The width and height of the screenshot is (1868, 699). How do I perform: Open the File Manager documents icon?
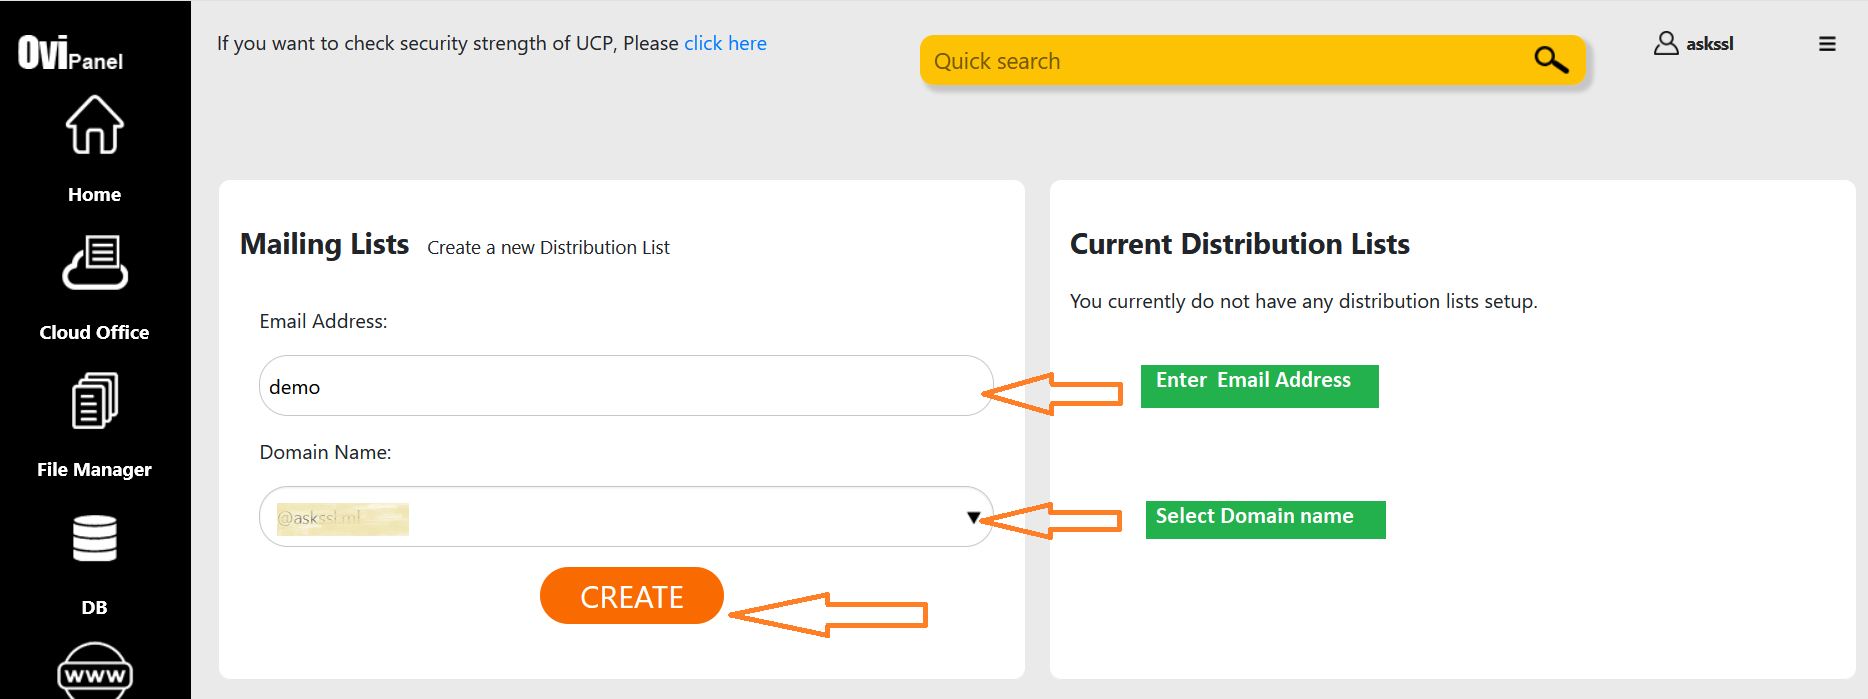[x=94, y=401]
